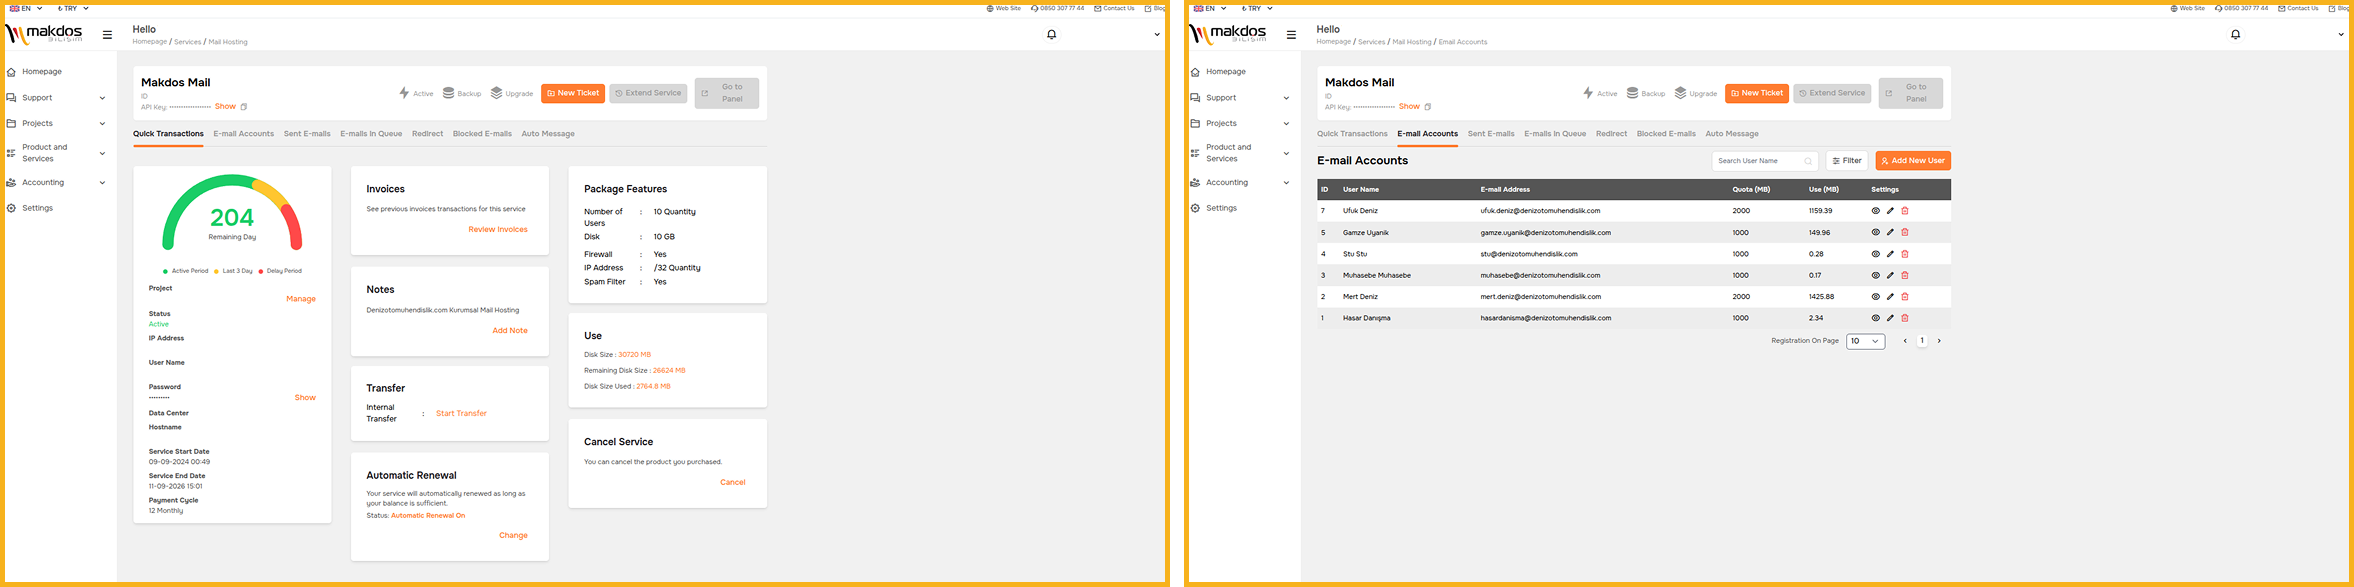Open EN language dropdown on Quick Transactions page

coord(26,8)
